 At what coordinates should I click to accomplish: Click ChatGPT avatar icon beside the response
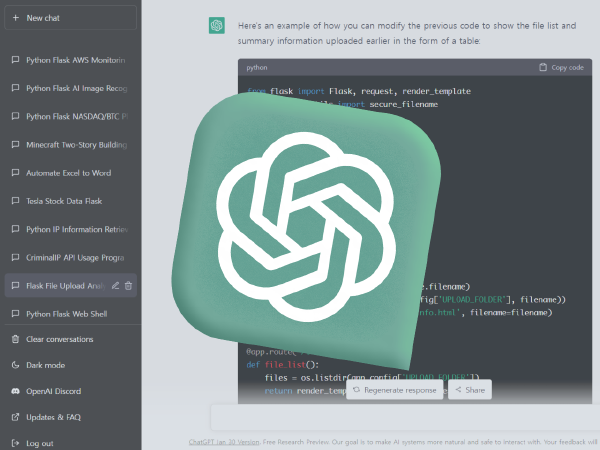pyautogui.click(x=217, y=25)
